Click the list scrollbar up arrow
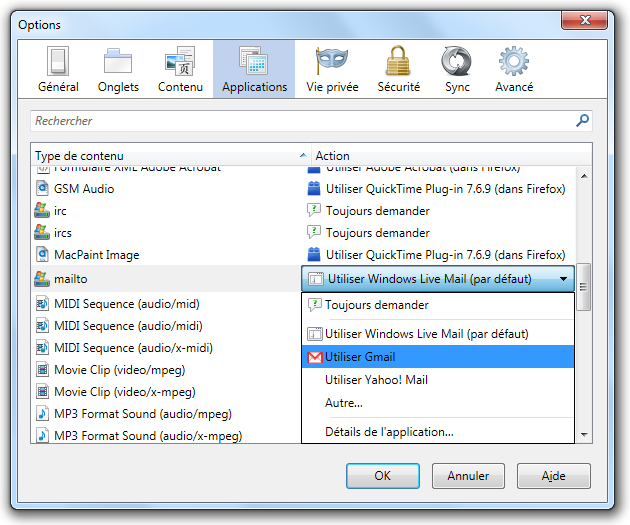630x525 pixels. click(x=584, y=176)
